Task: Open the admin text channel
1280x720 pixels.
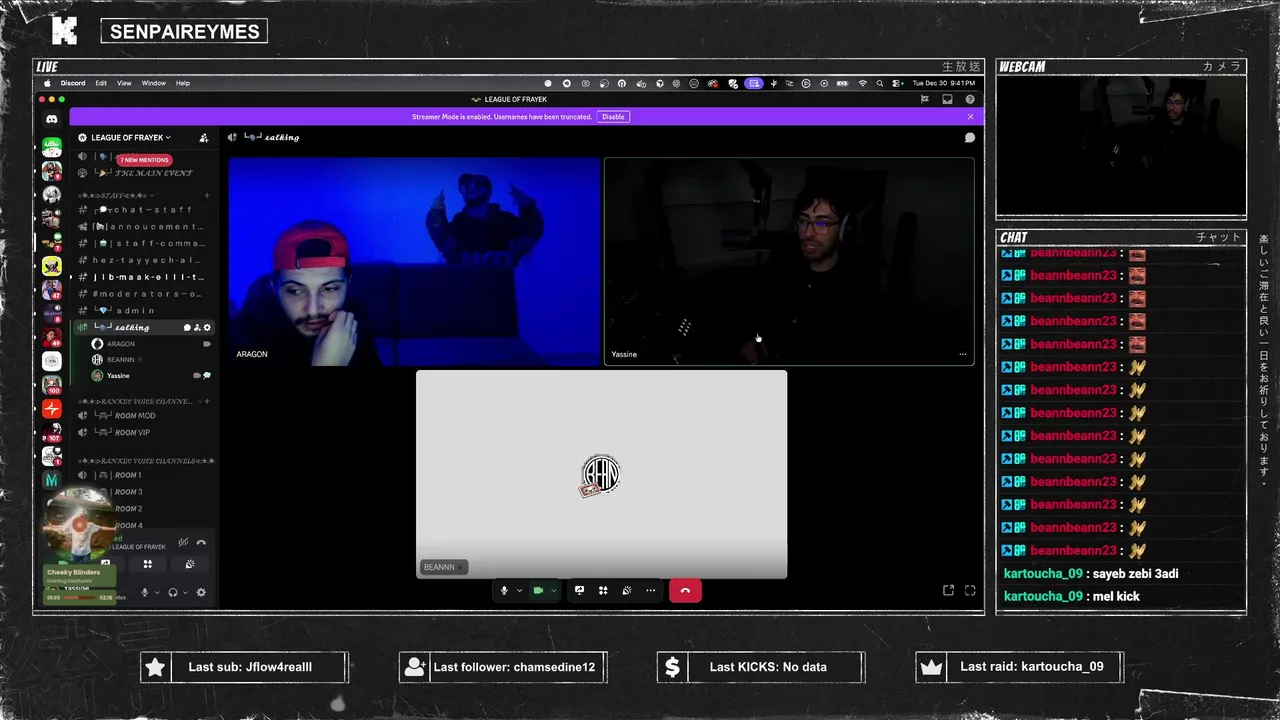Action: pyautogui.click(x=143, y=311)
